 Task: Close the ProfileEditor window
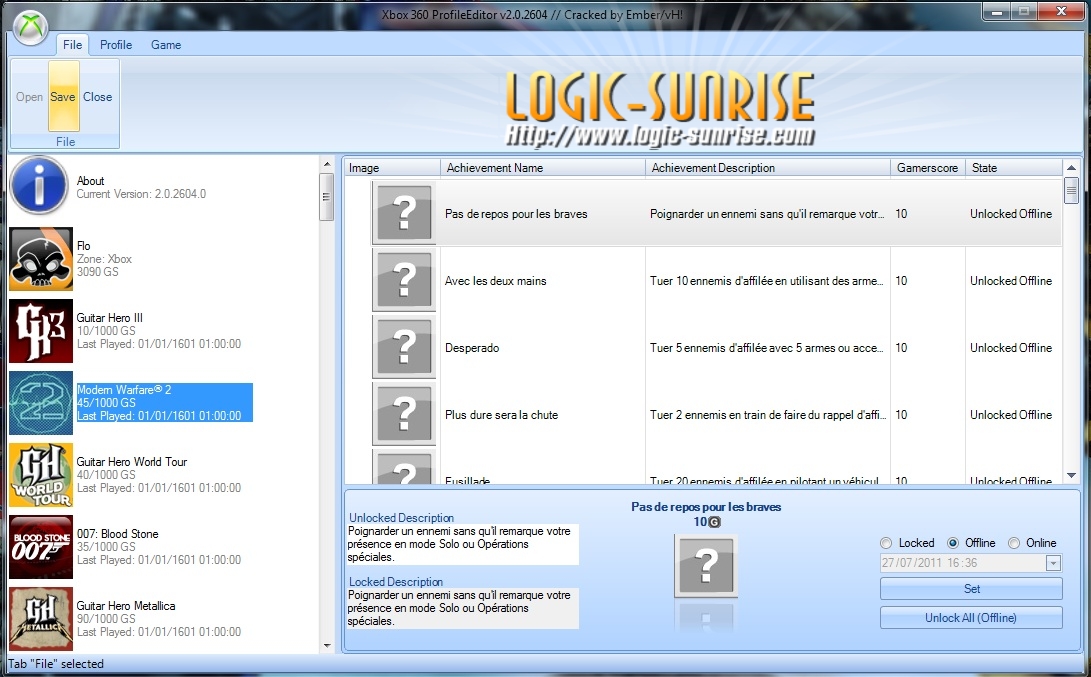(1061, 12)
